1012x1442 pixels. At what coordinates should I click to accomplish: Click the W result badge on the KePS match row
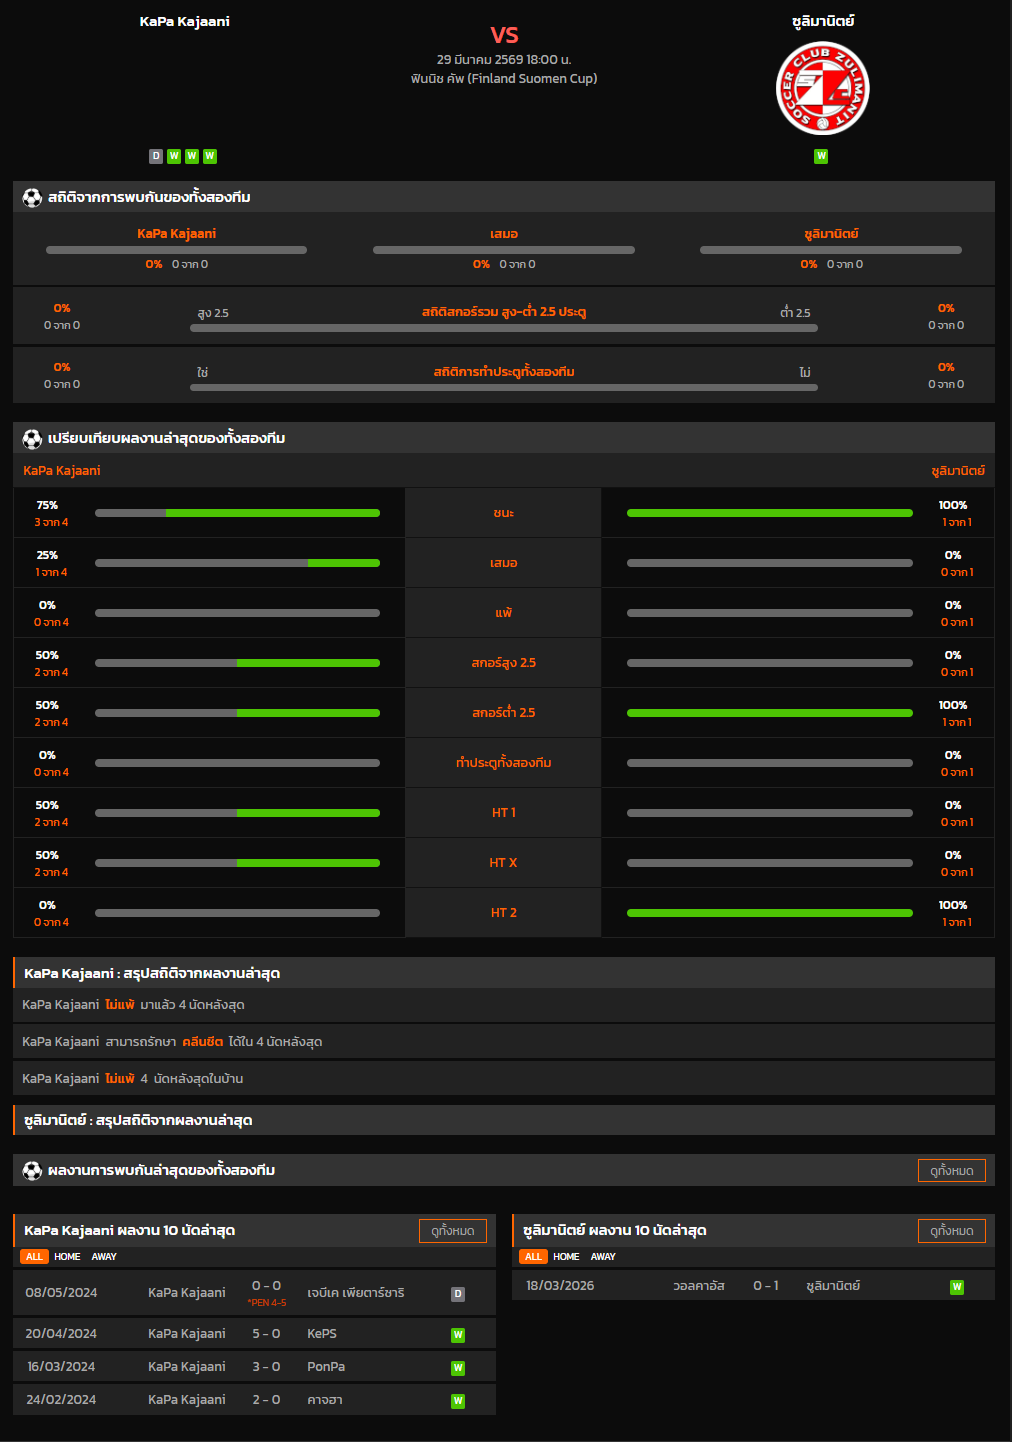(x=458, y=1334)
